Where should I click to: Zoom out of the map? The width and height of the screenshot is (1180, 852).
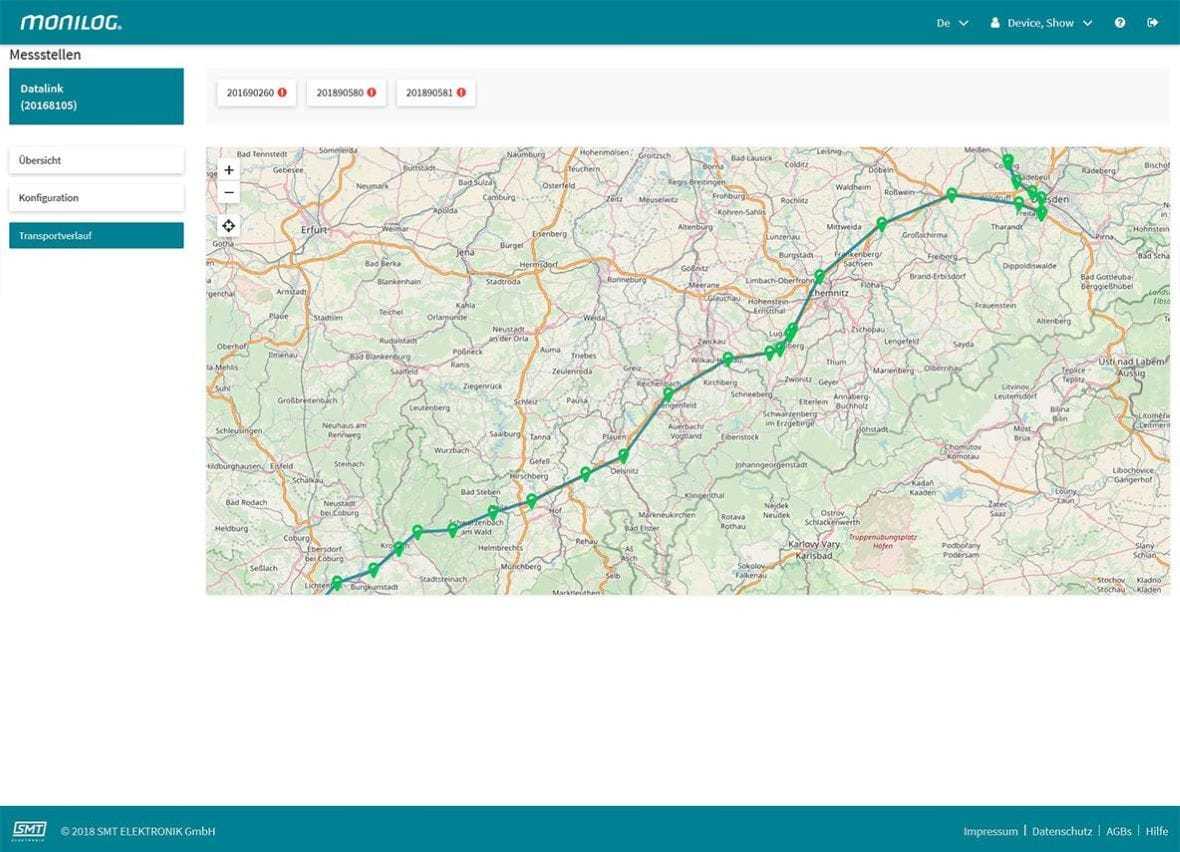click(x=229, y=193)
